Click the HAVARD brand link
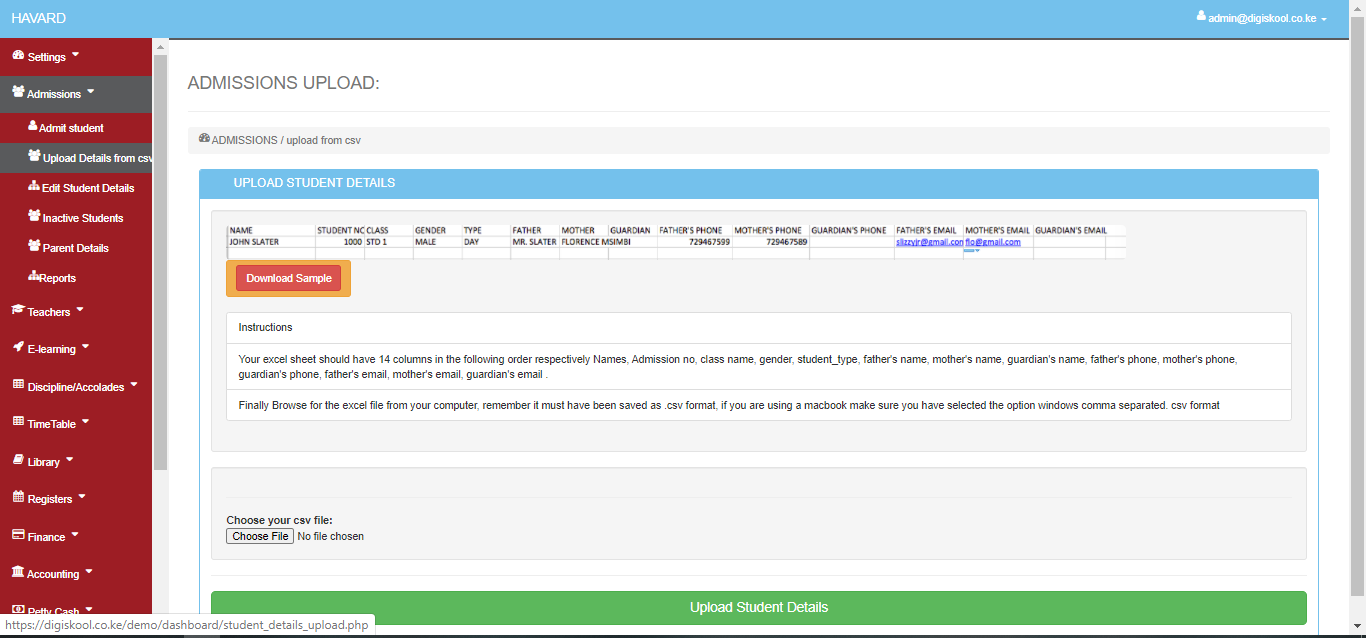 [38, 18]
